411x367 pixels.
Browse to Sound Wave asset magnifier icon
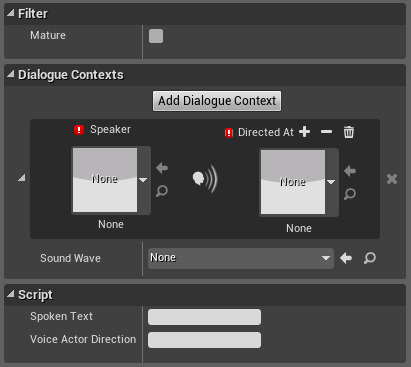pos(370,258)
